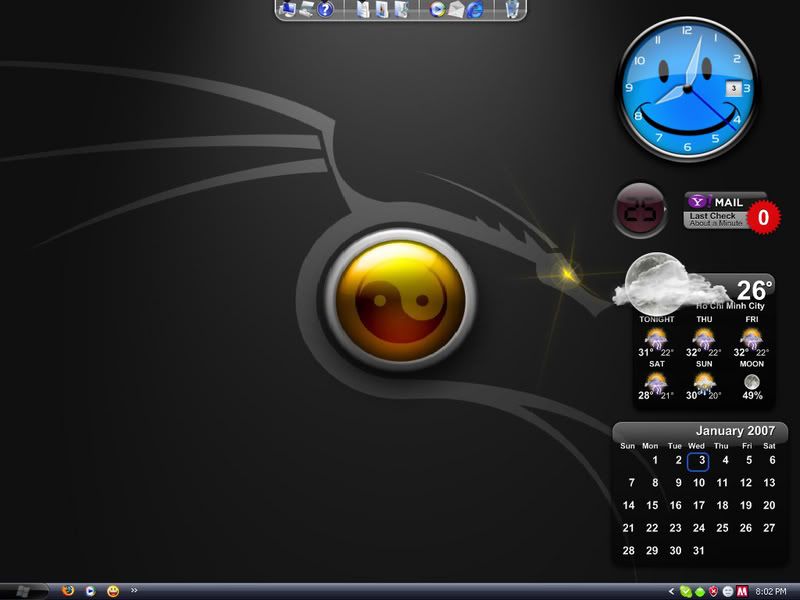Click the smiley emoticon icon on the taskbar
The height and width of the screenshot is (600, 800).
click(113, 589)
